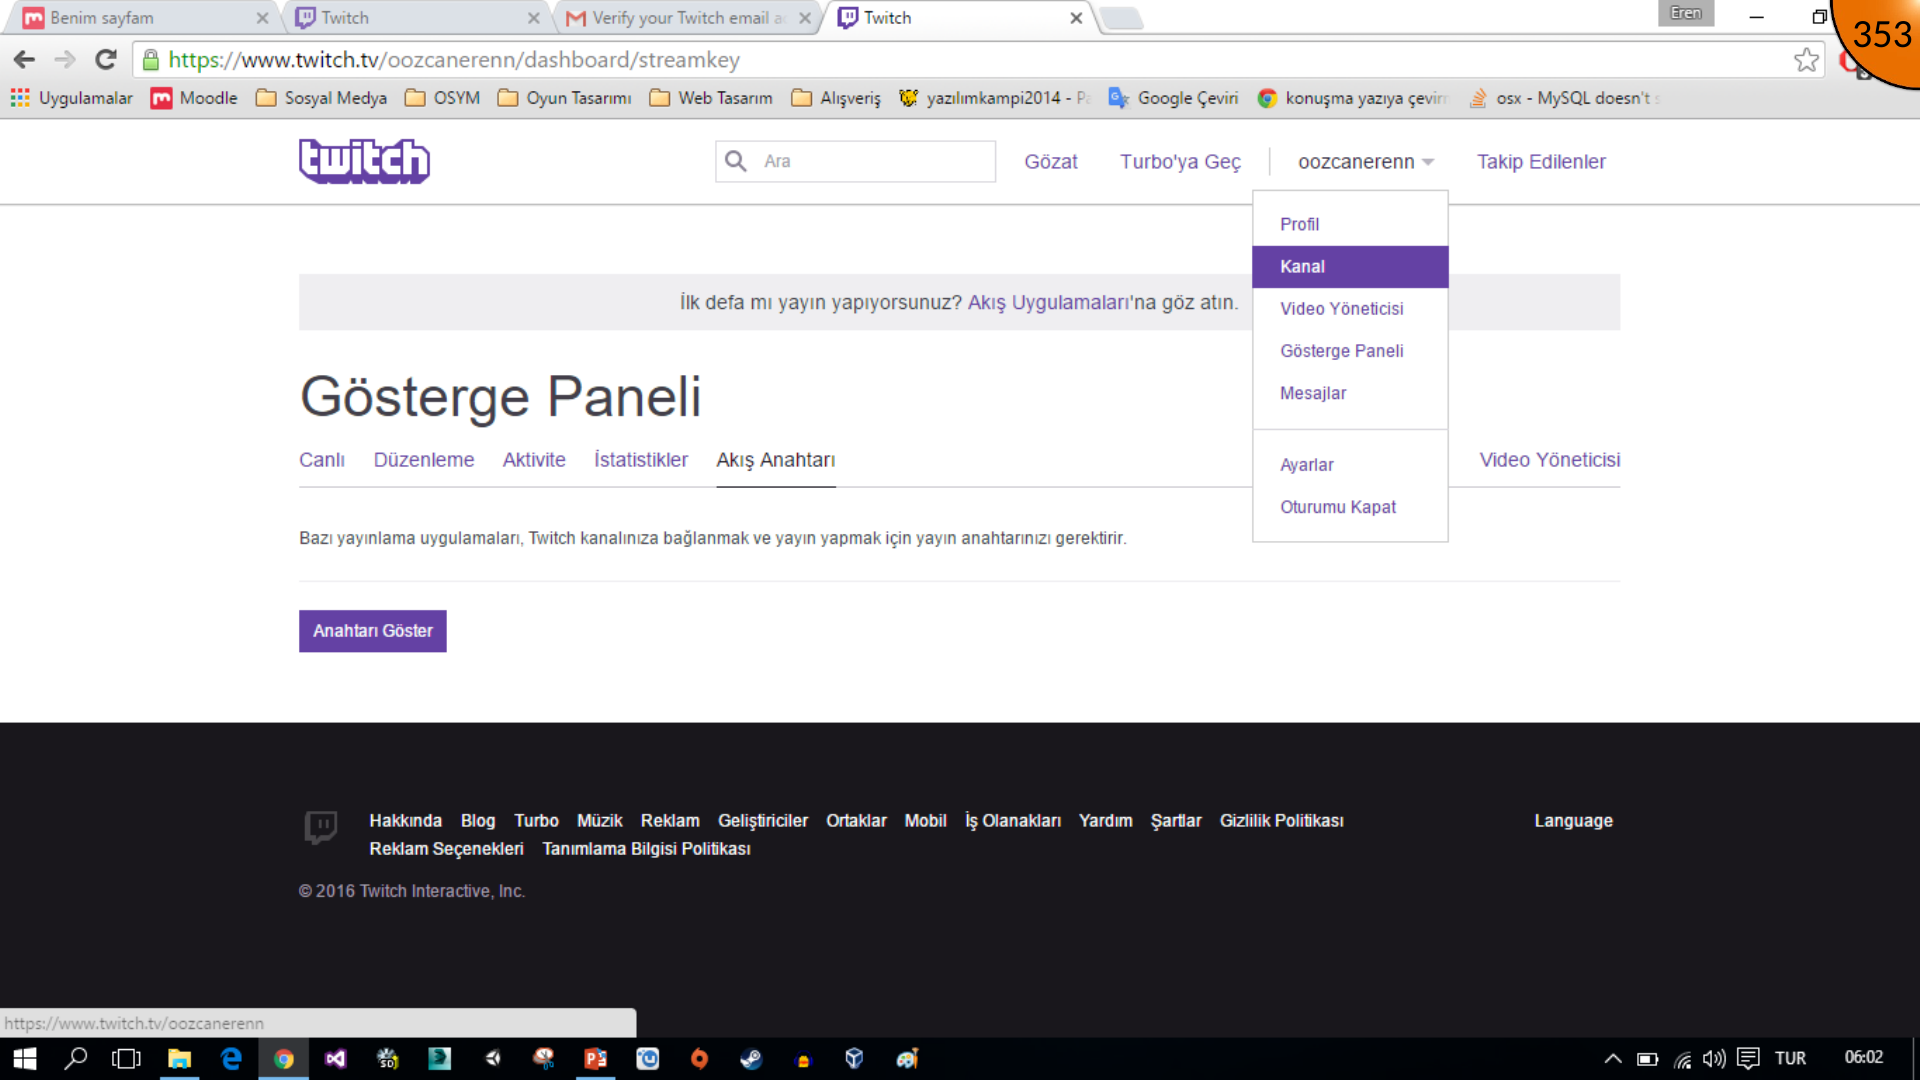This screenshot has width=1921, height=1080.
Task: Toggle the oozcanerenn user dropdown
Action: [x=1366, y=162]
